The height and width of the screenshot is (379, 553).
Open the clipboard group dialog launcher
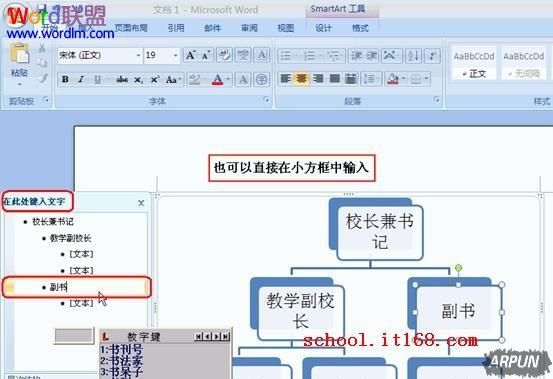pyautogui.click(x=46, y=100)
